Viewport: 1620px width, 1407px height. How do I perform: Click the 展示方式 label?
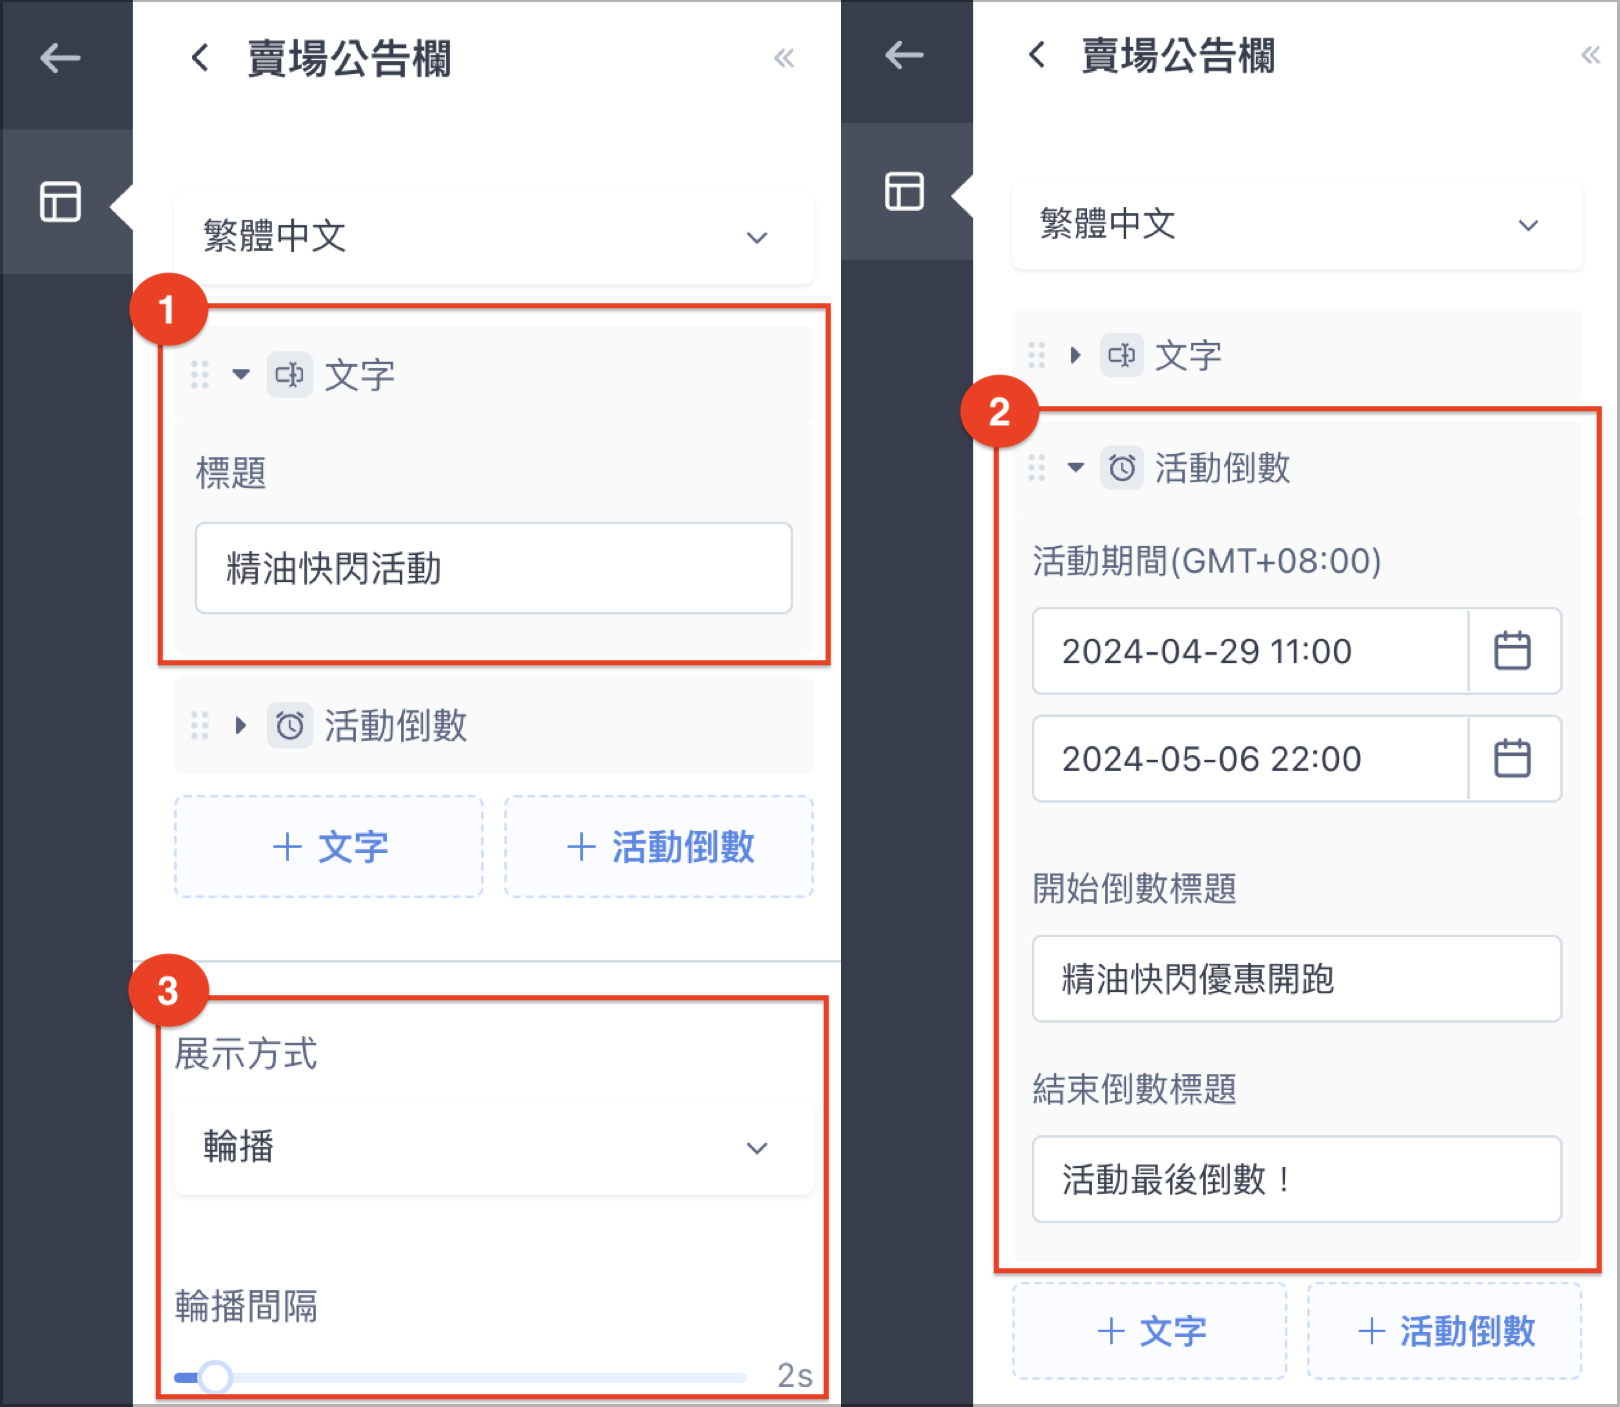click(246, 1054)
